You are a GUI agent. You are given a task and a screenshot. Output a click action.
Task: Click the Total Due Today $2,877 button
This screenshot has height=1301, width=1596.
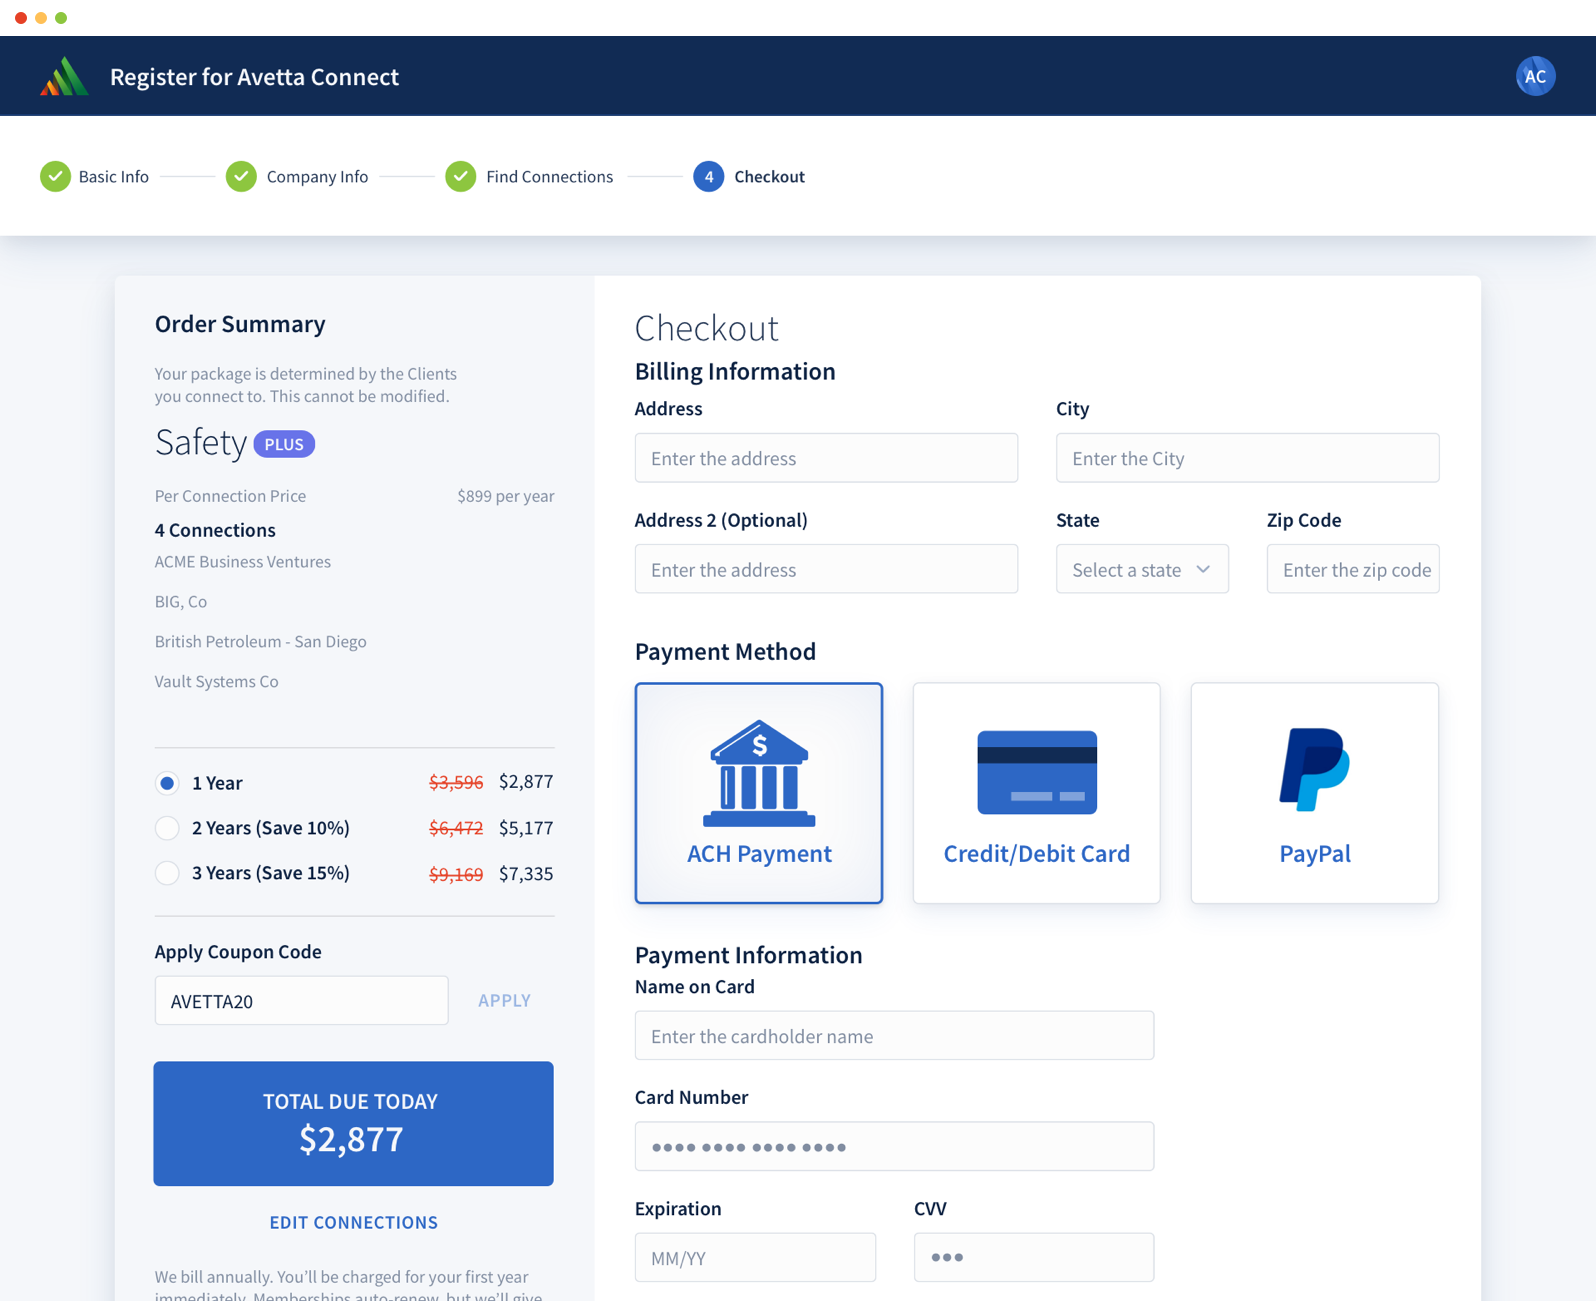click(x=353, y=1124)
